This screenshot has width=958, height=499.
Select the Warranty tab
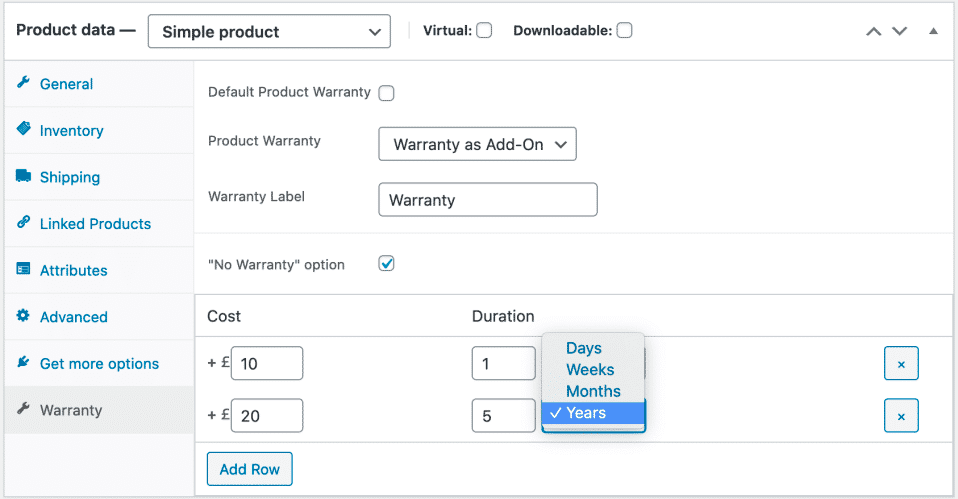click(99, 410)
